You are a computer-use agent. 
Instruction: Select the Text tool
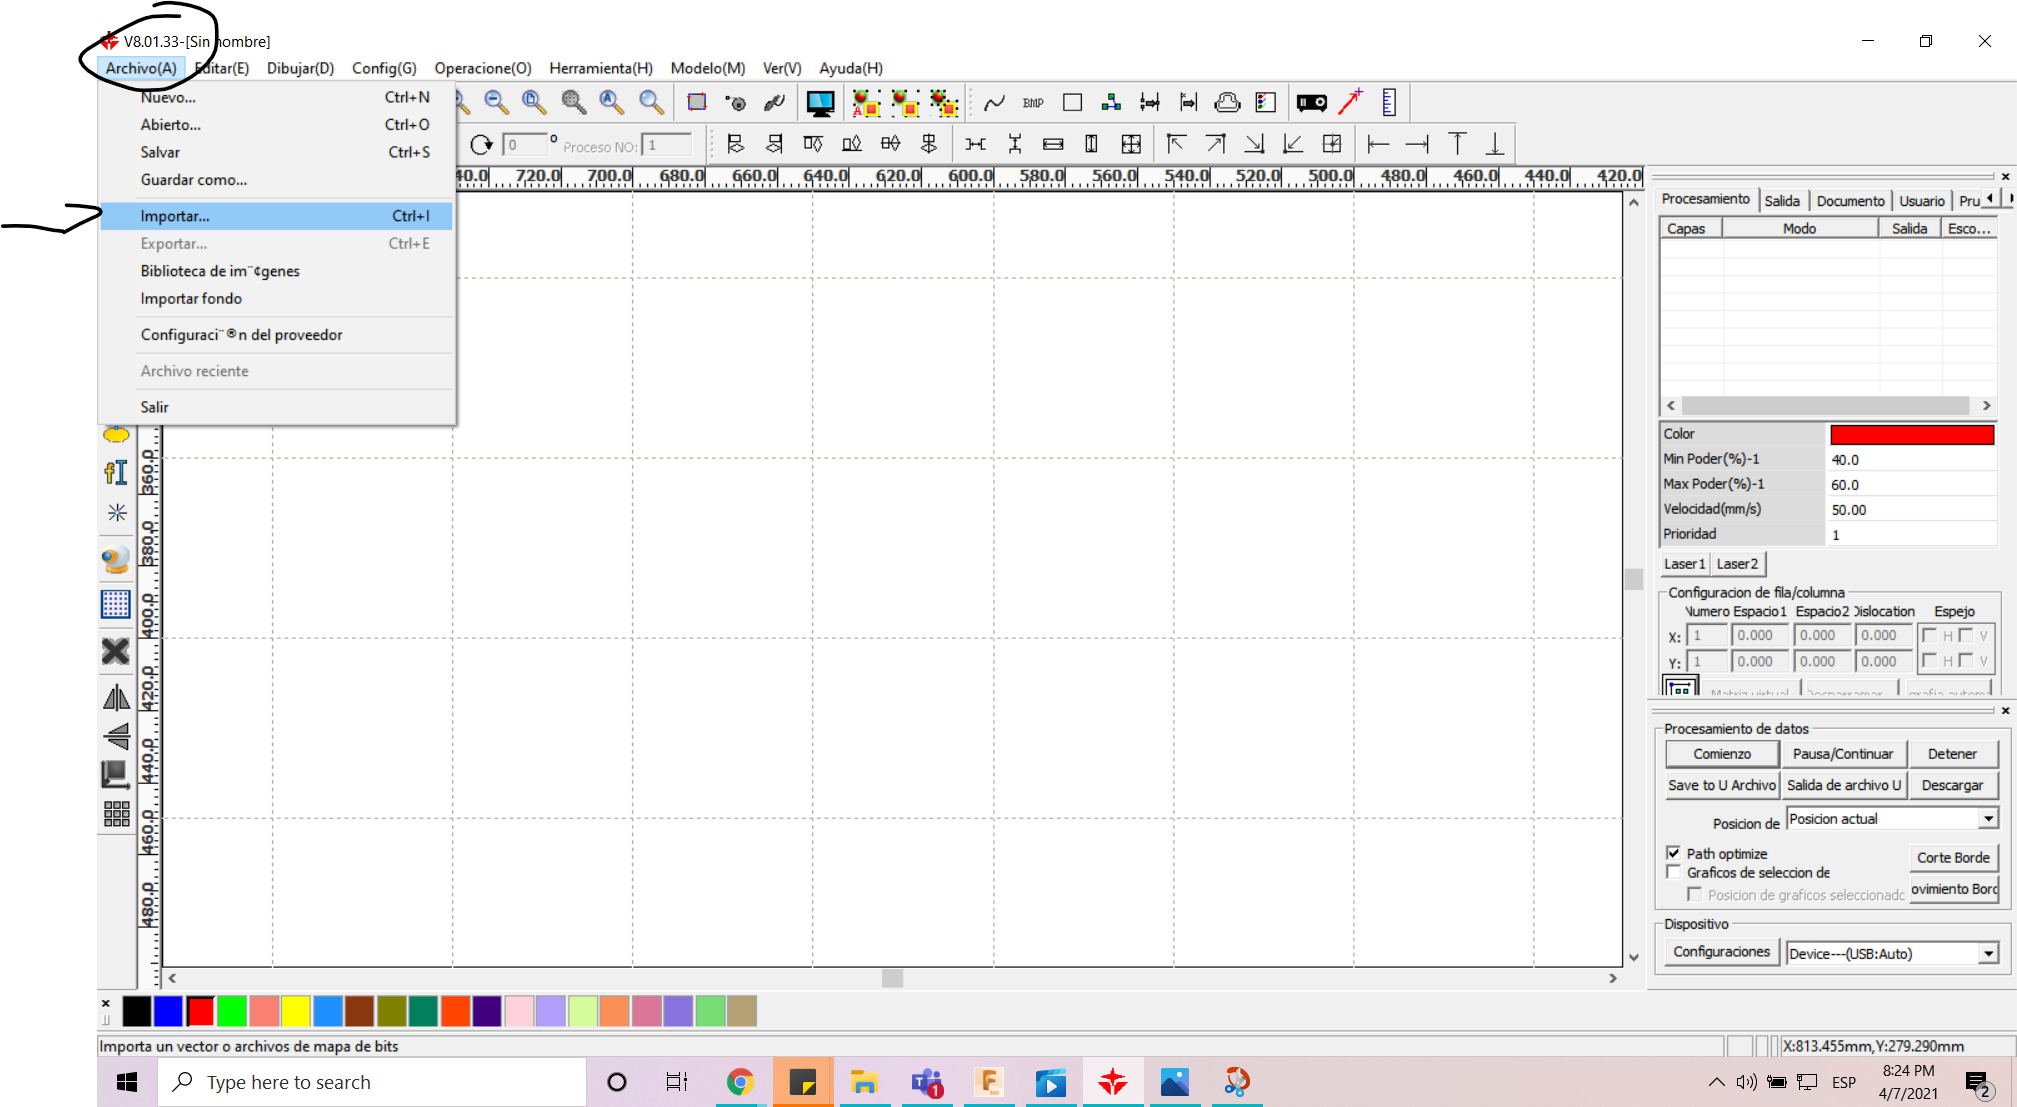coord(116,472)
